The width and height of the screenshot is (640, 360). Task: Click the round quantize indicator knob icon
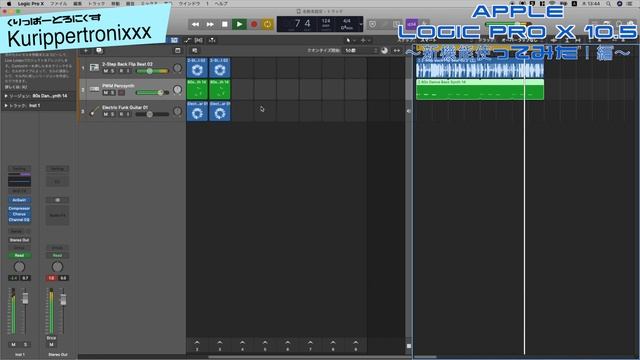(x=384, y=51)
